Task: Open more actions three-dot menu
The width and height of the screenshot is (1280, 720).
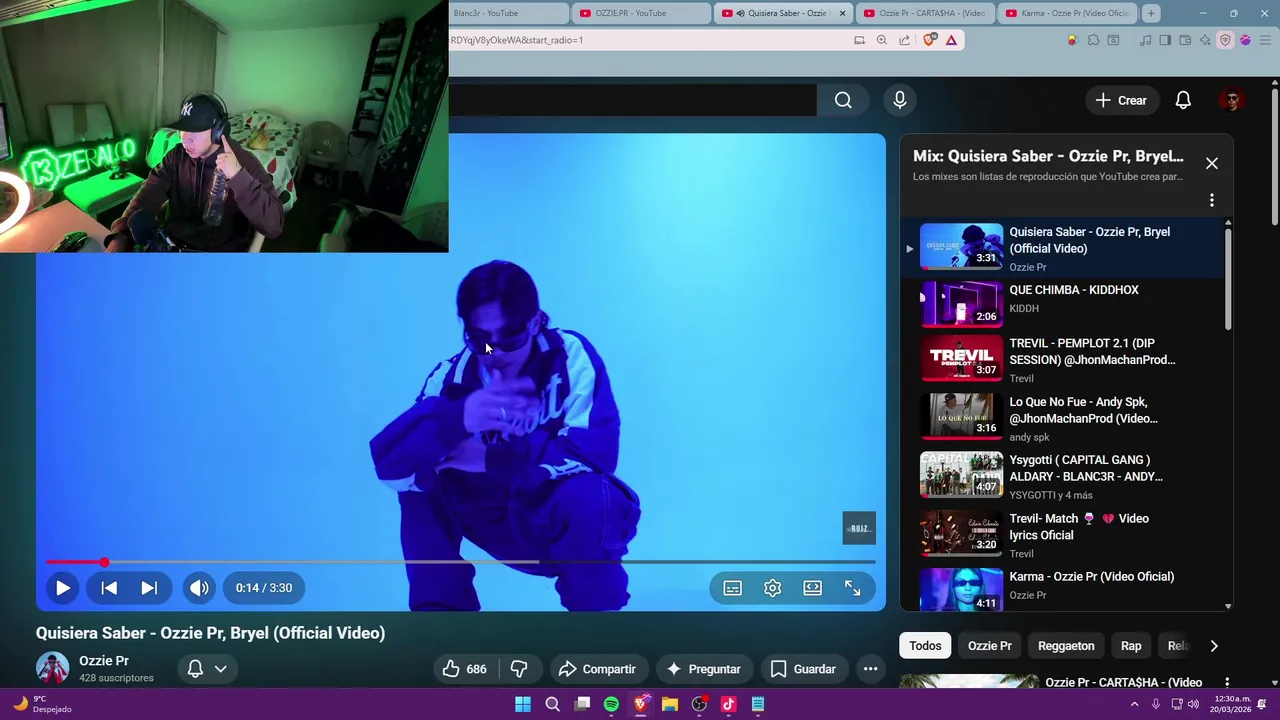Action: pyautogui.click(x=871, y=669)
